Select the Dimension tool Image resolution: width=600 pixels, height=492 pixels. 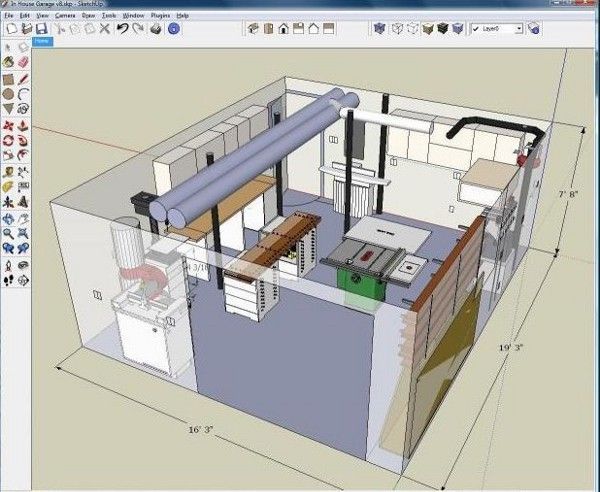[23, 172]
